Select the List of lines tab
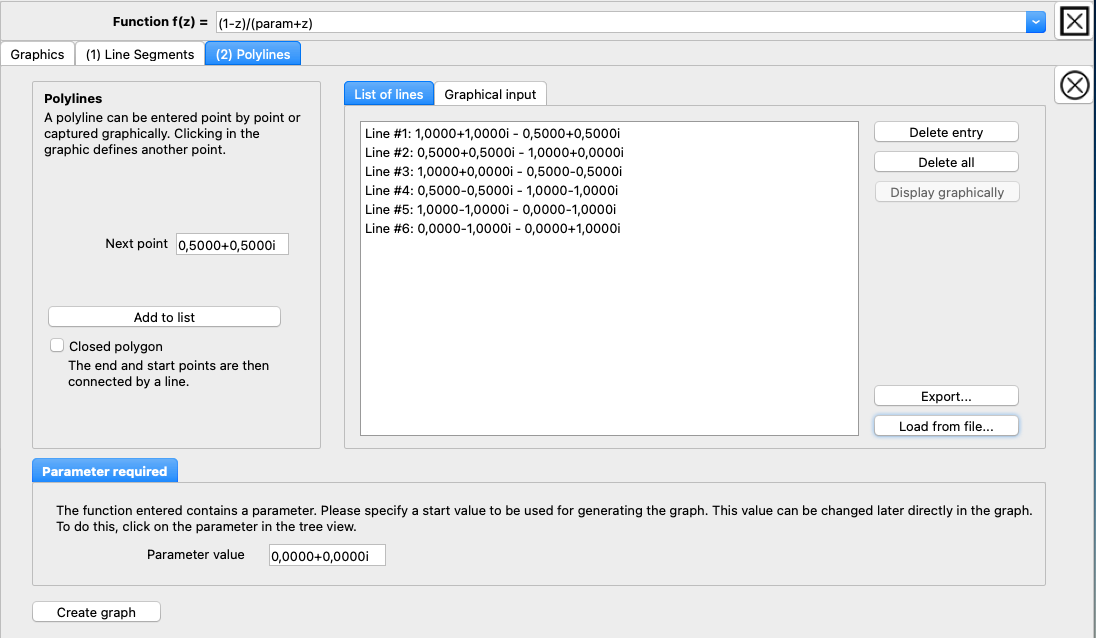 point(389,94)
